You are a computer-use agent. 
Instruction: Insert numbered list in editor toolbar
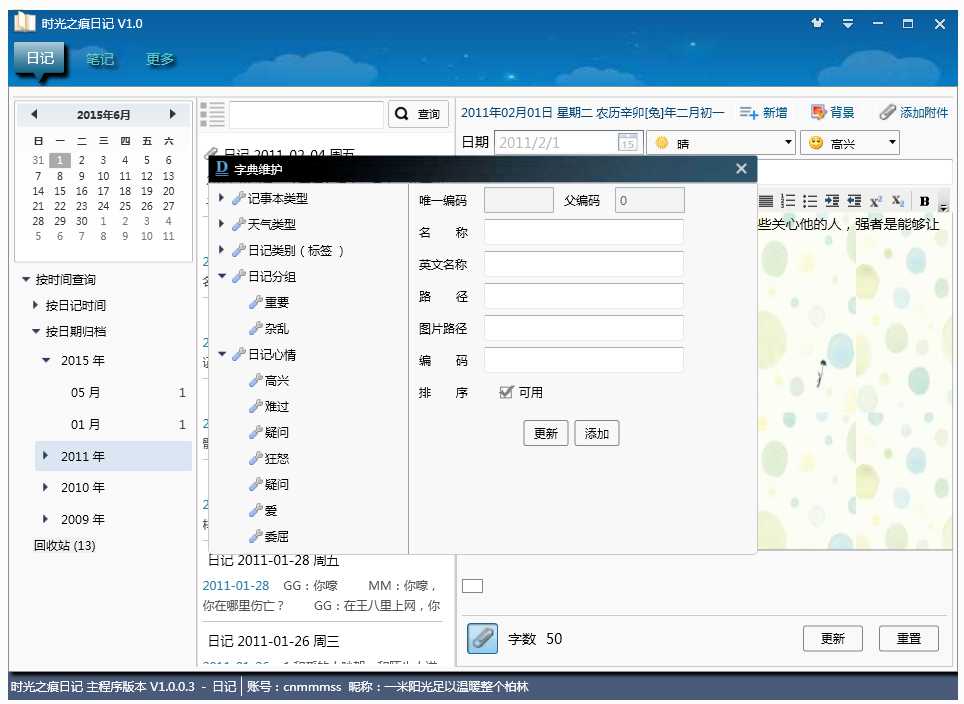(x=788, y=201)
